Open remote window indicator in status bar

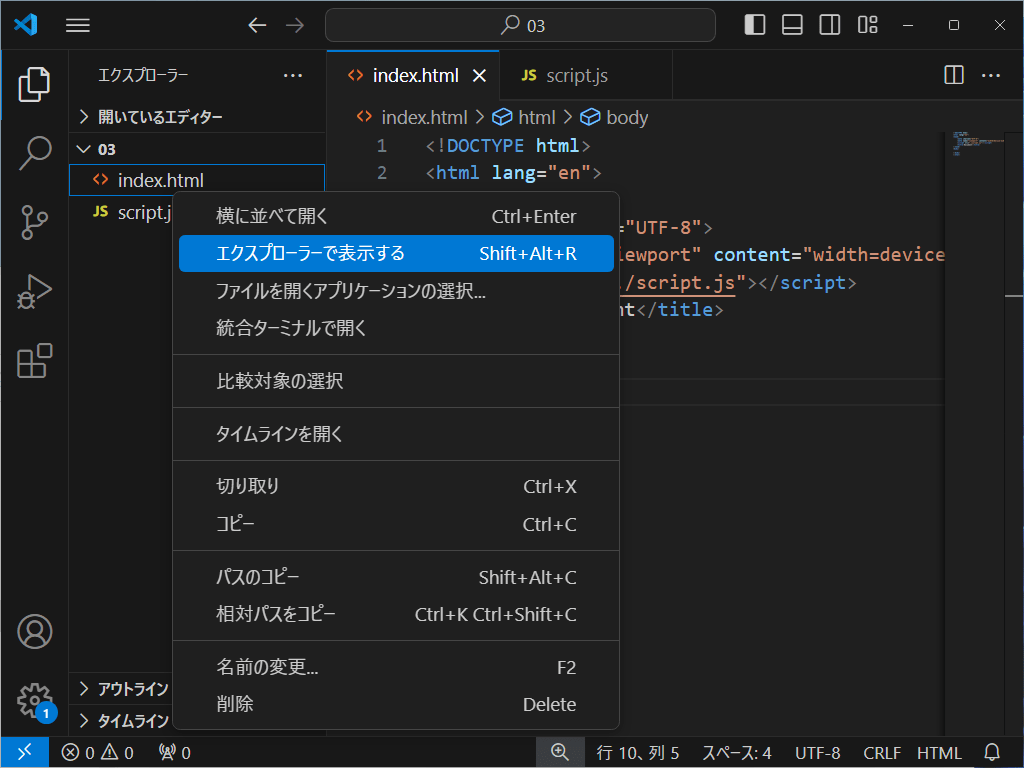coord(25,752)
